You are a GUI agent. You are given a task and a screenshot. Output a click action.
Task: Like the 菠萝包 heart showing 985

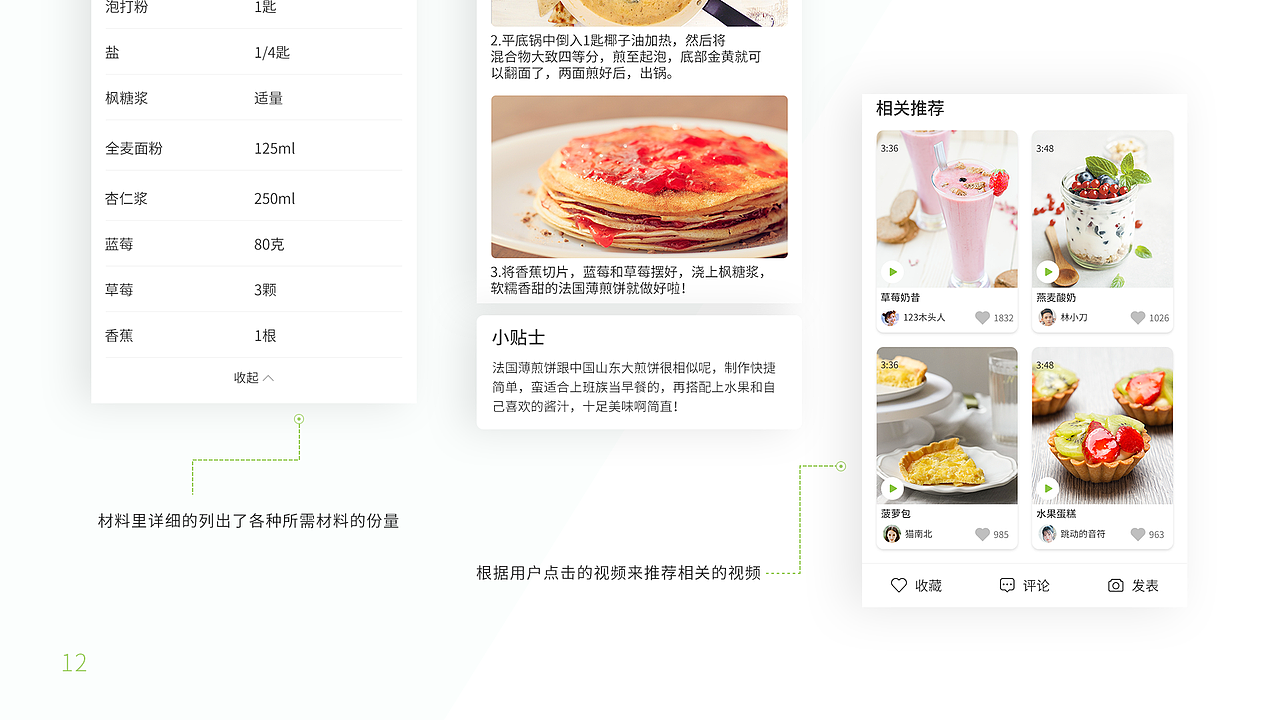982,535
